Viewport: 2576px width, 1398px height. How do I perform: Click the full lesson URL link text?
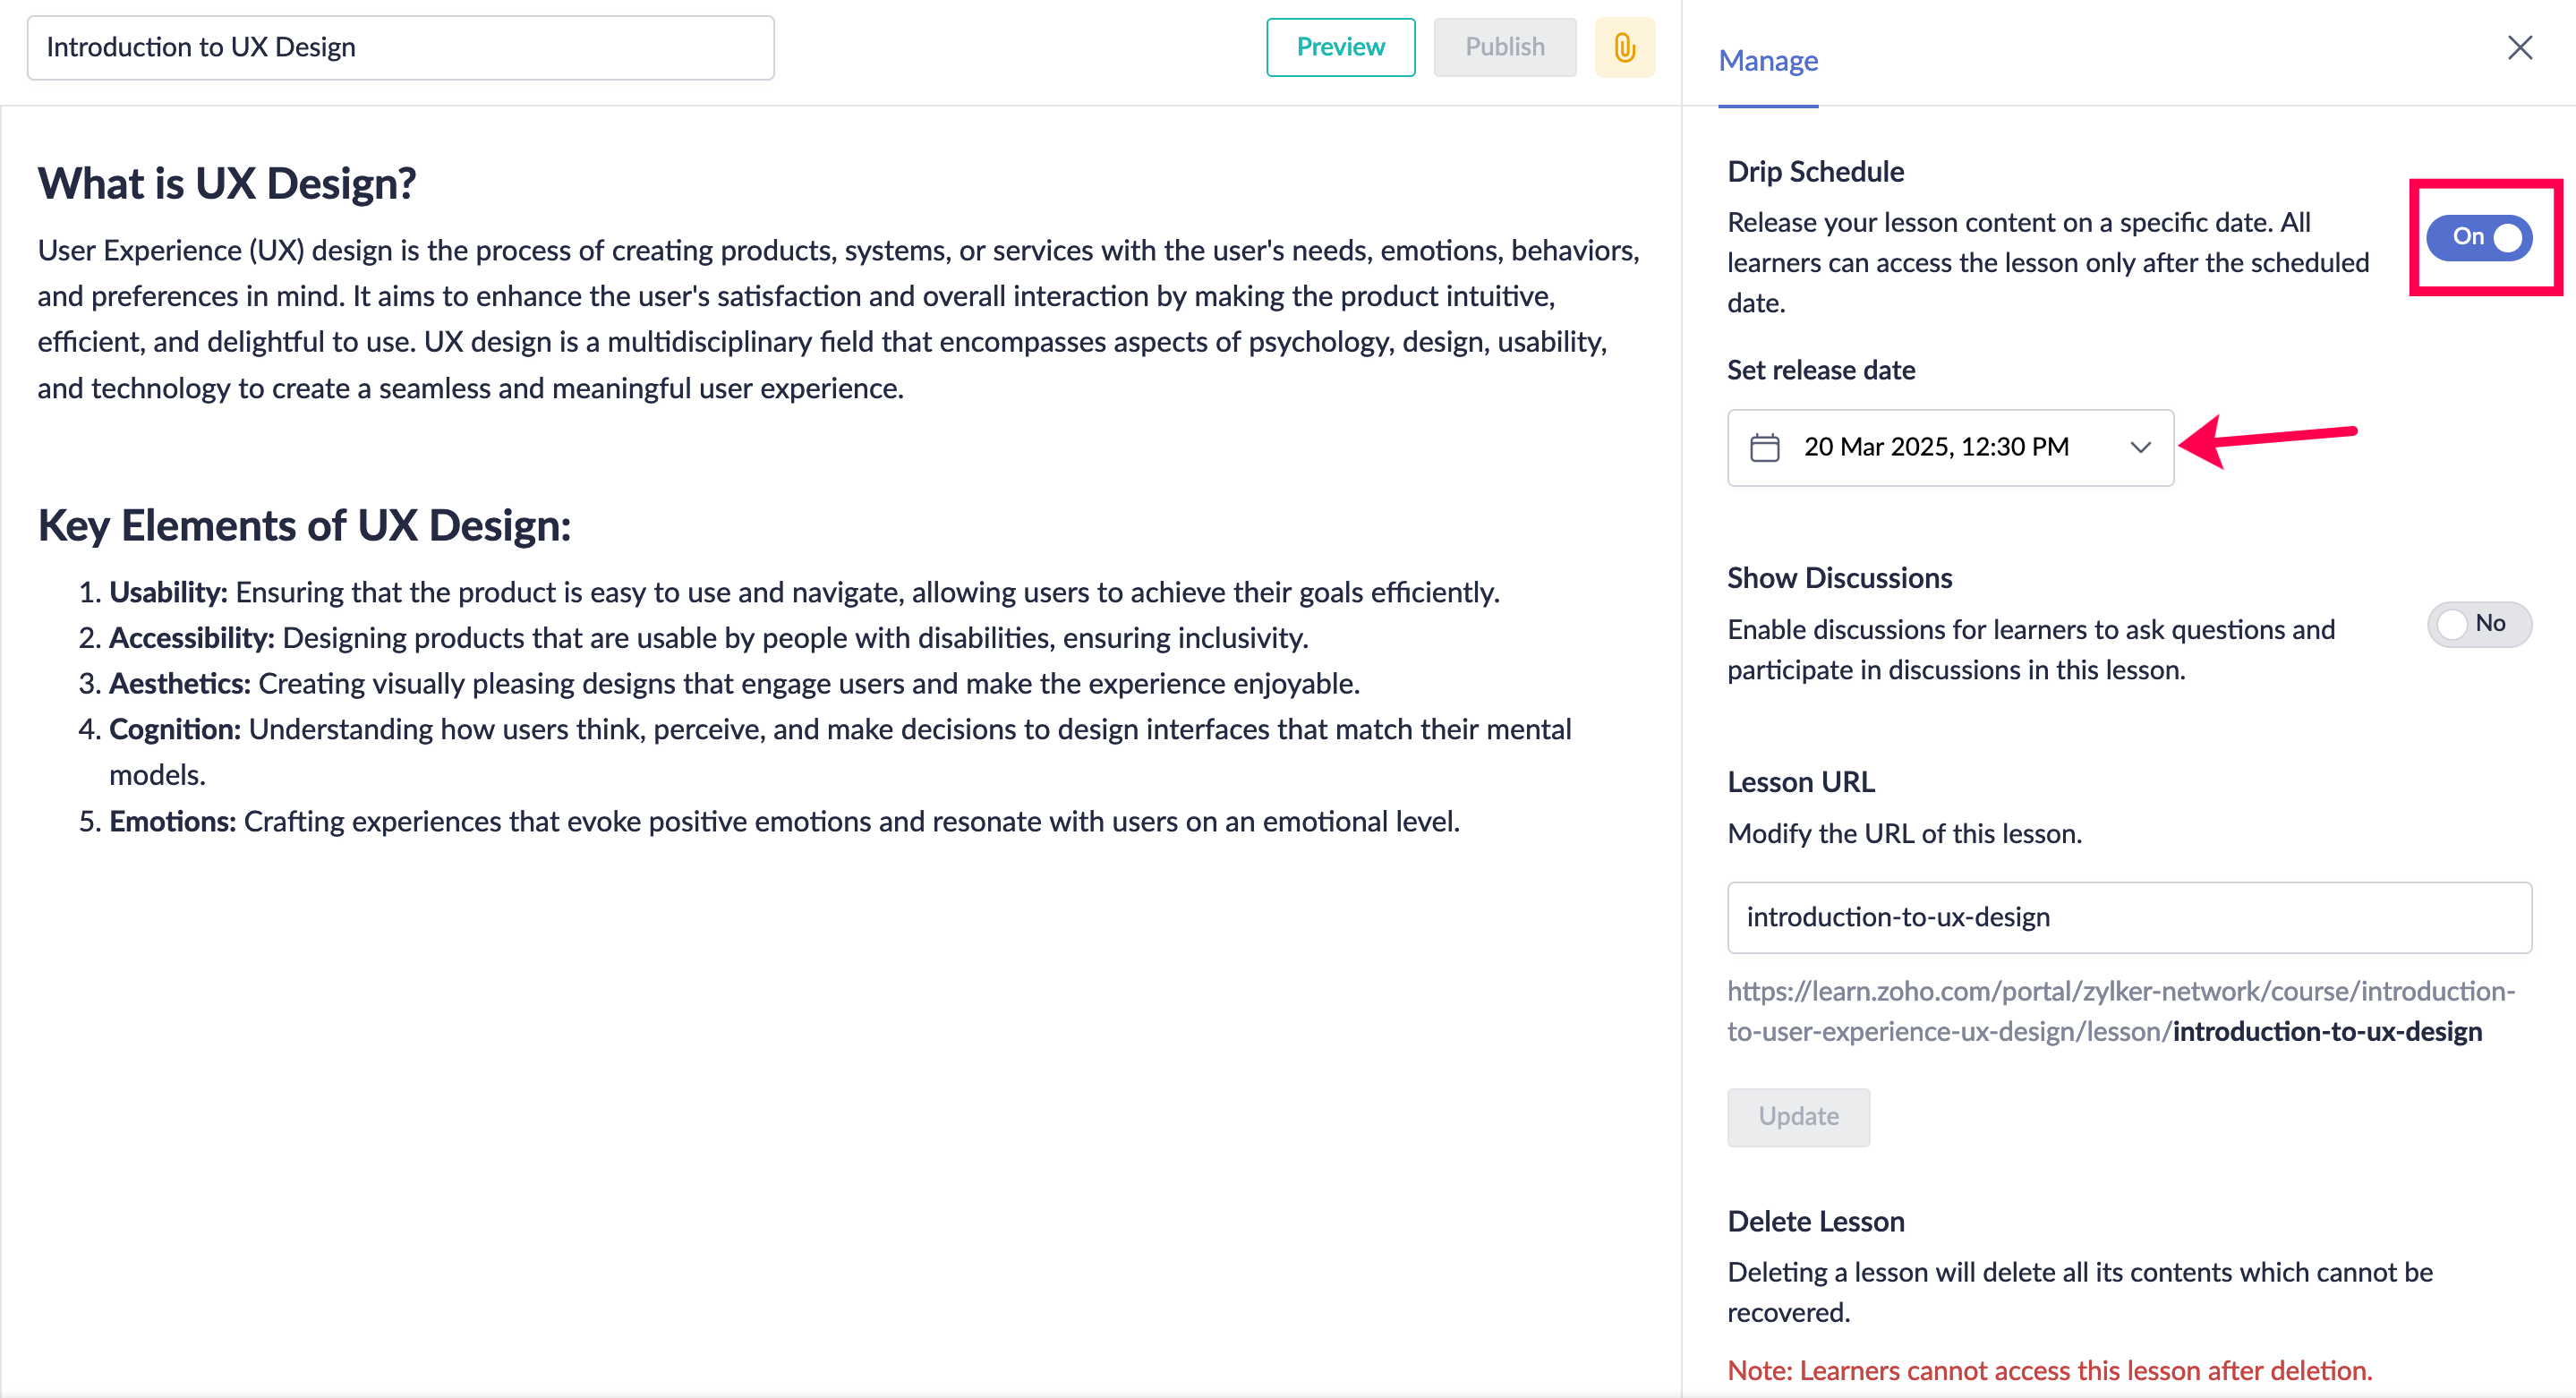[2120, 1010]
